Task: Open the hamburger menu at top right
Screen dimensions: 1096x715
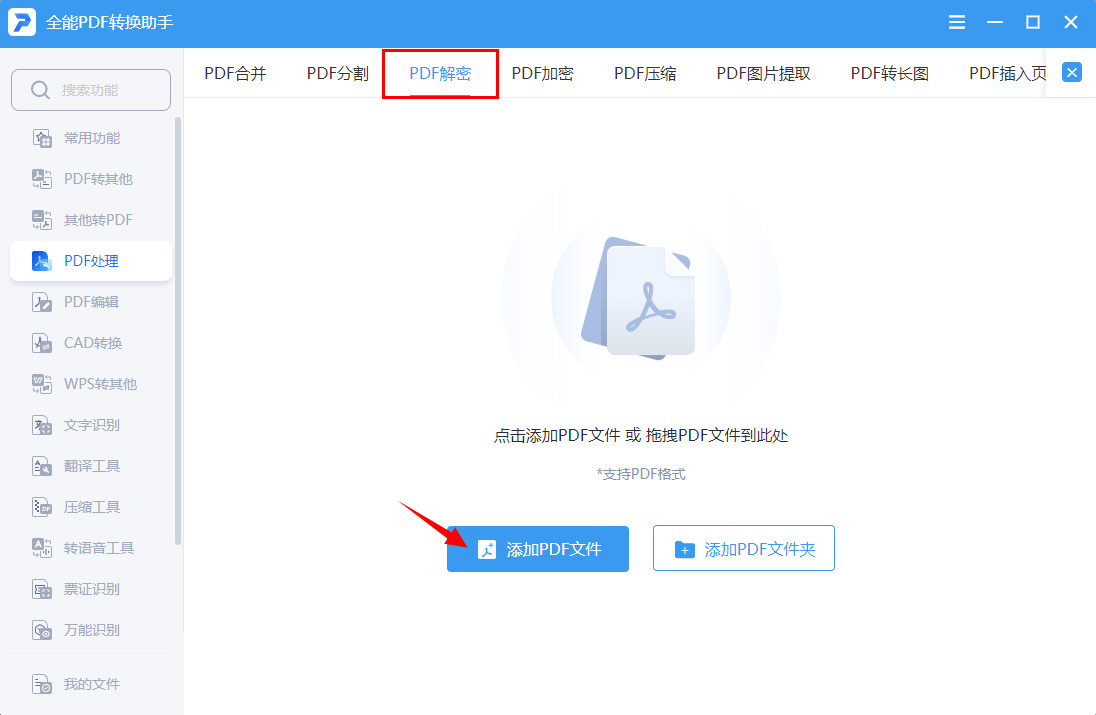Action: 956,21
